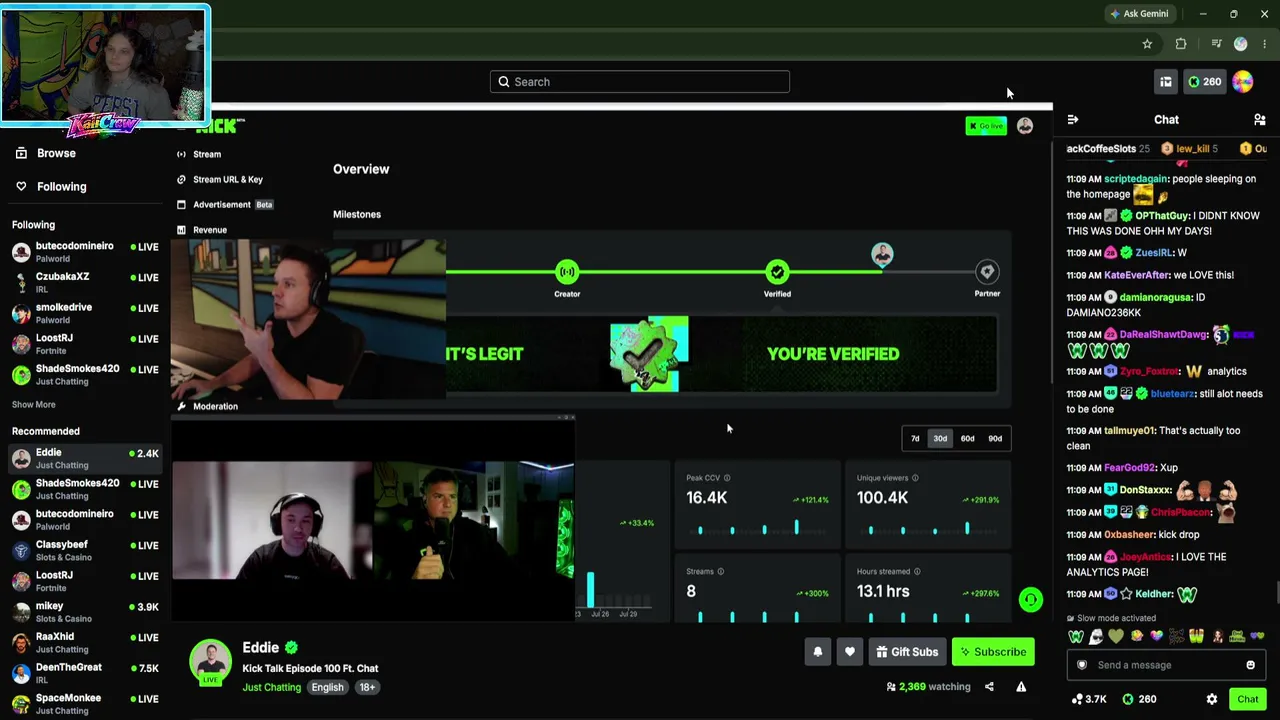Click the Verified milestone marker

(777, 272)
